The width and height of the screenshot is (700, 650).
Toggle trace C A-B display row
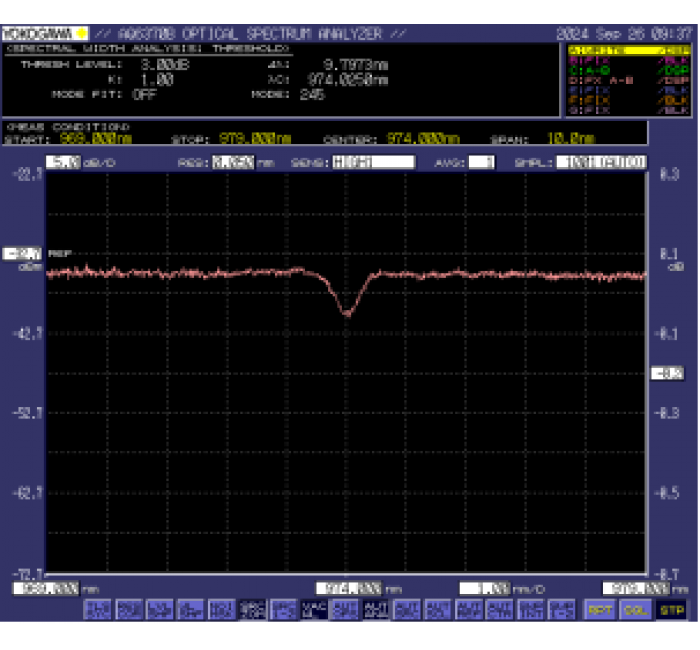click(x=628, y=70)
